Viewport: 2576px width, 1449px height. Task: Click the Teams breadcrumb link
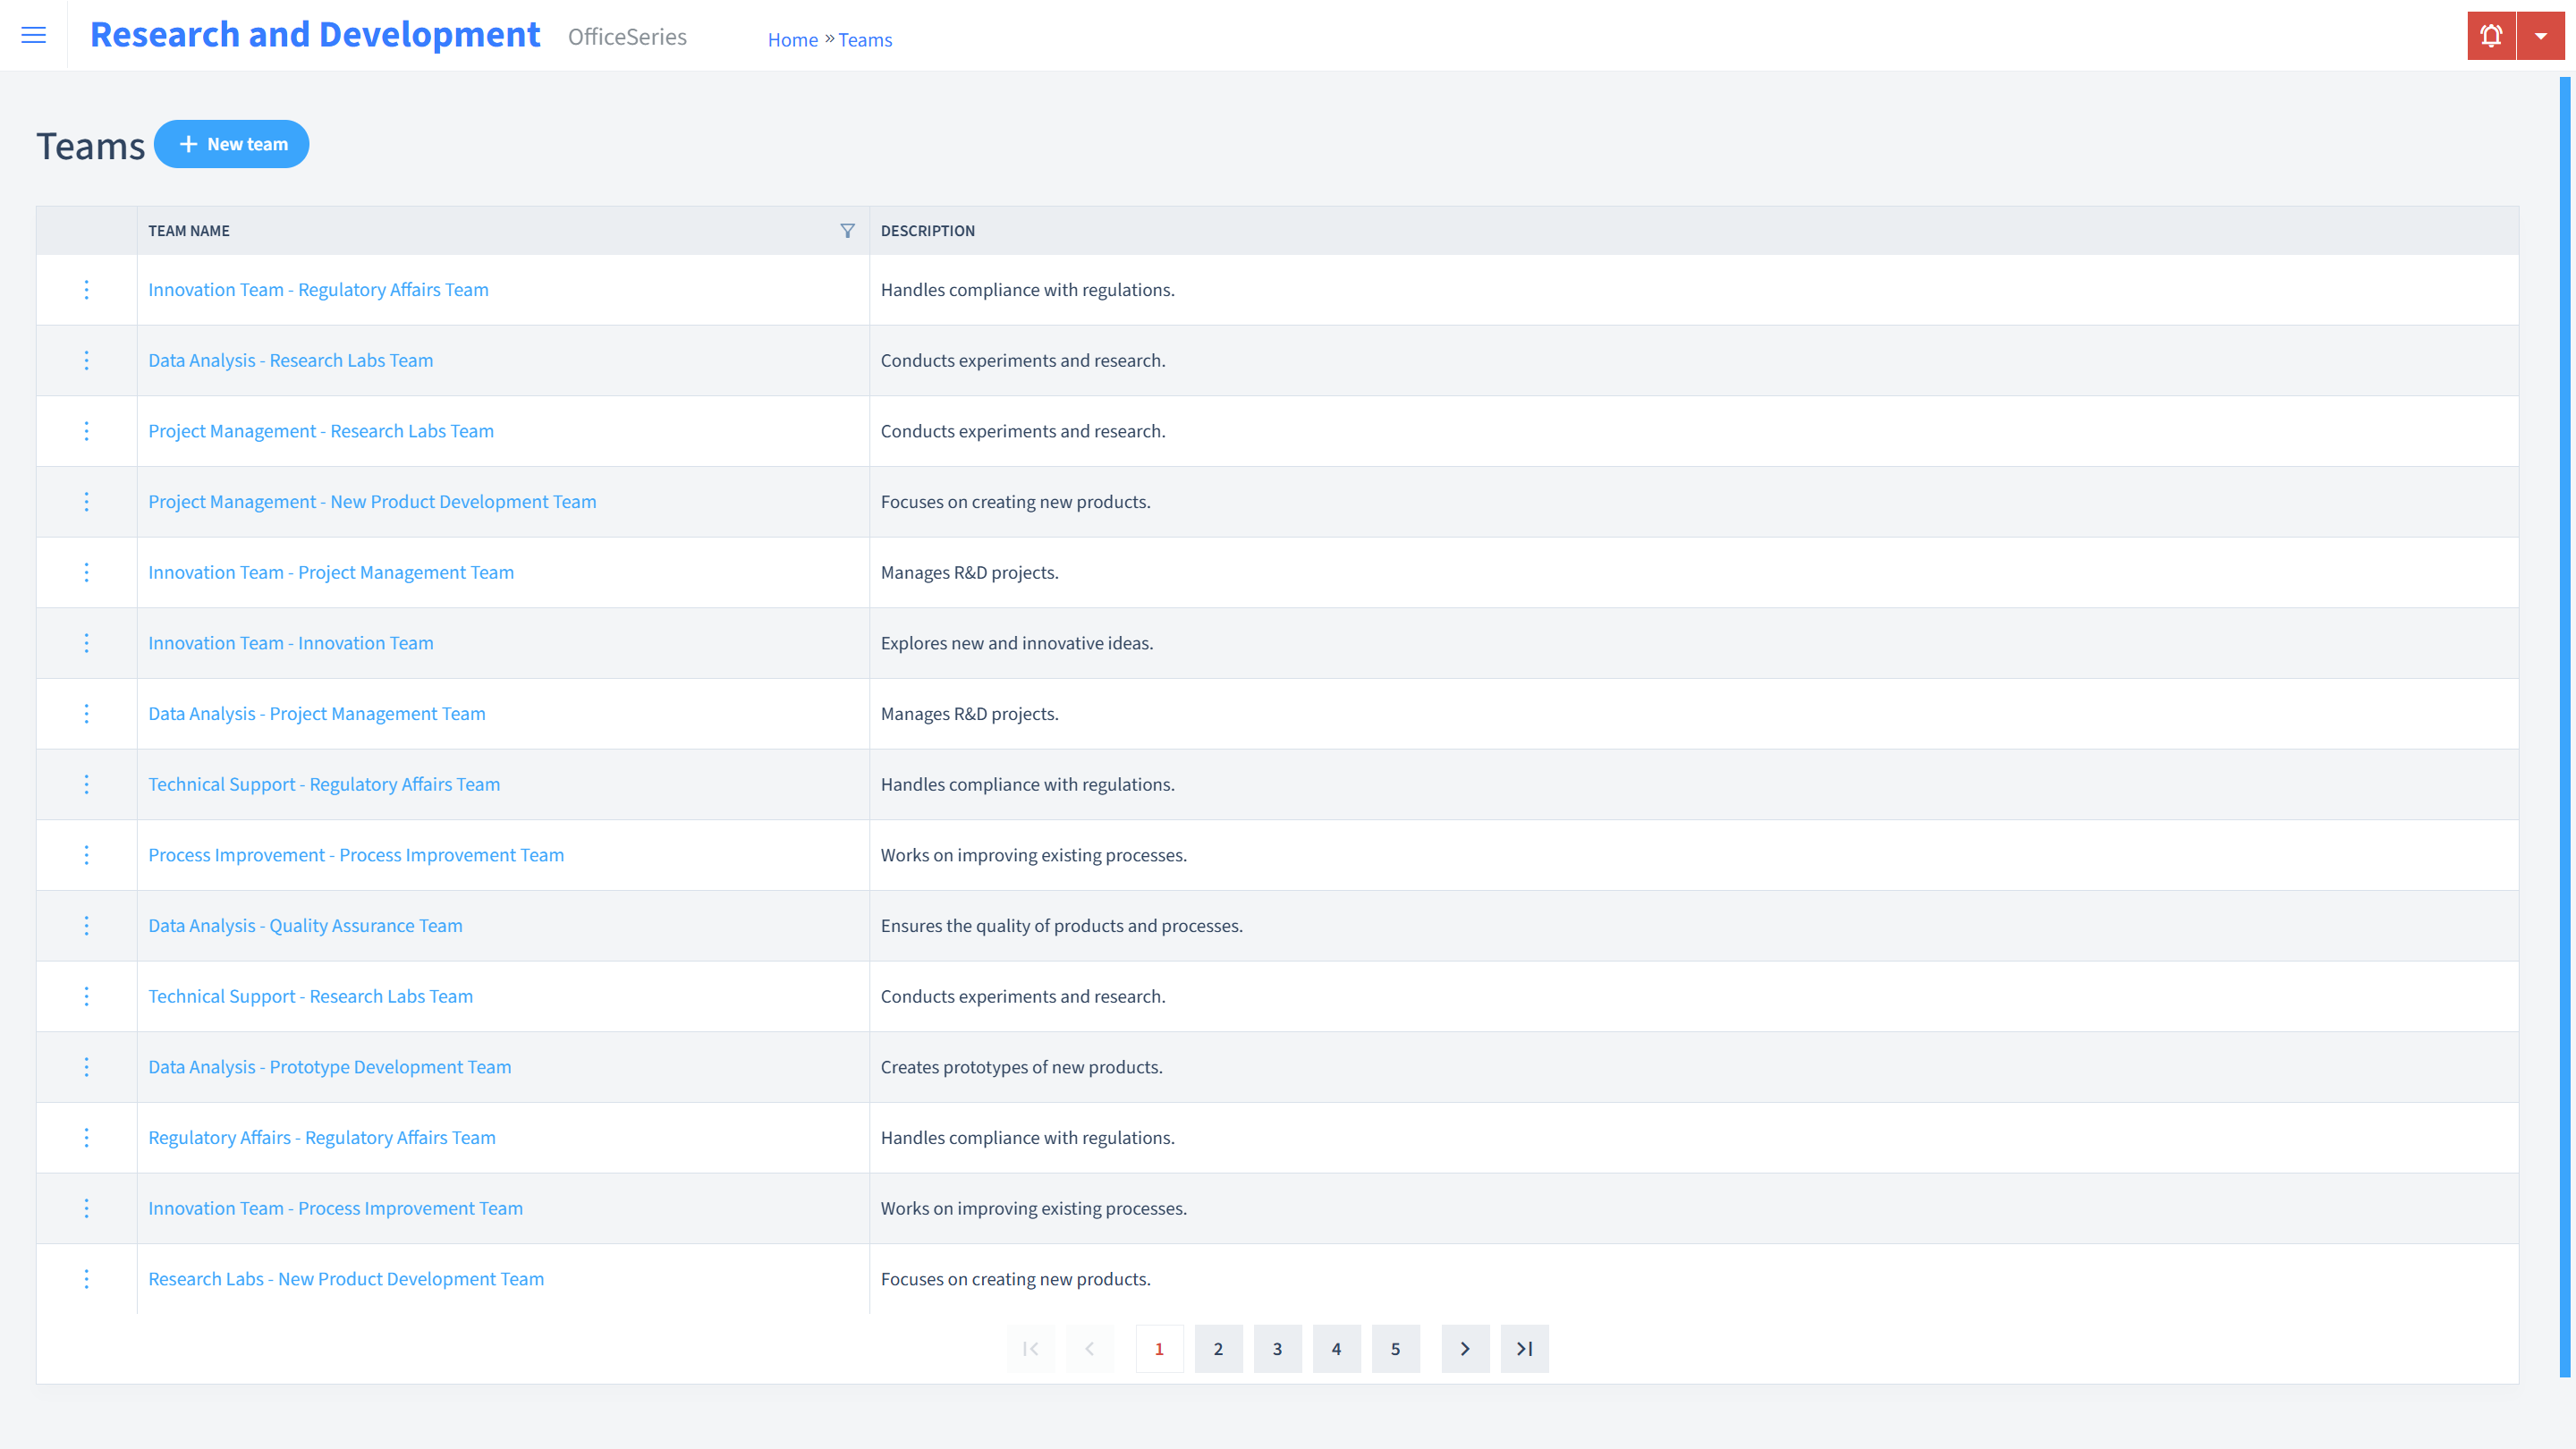865,39
